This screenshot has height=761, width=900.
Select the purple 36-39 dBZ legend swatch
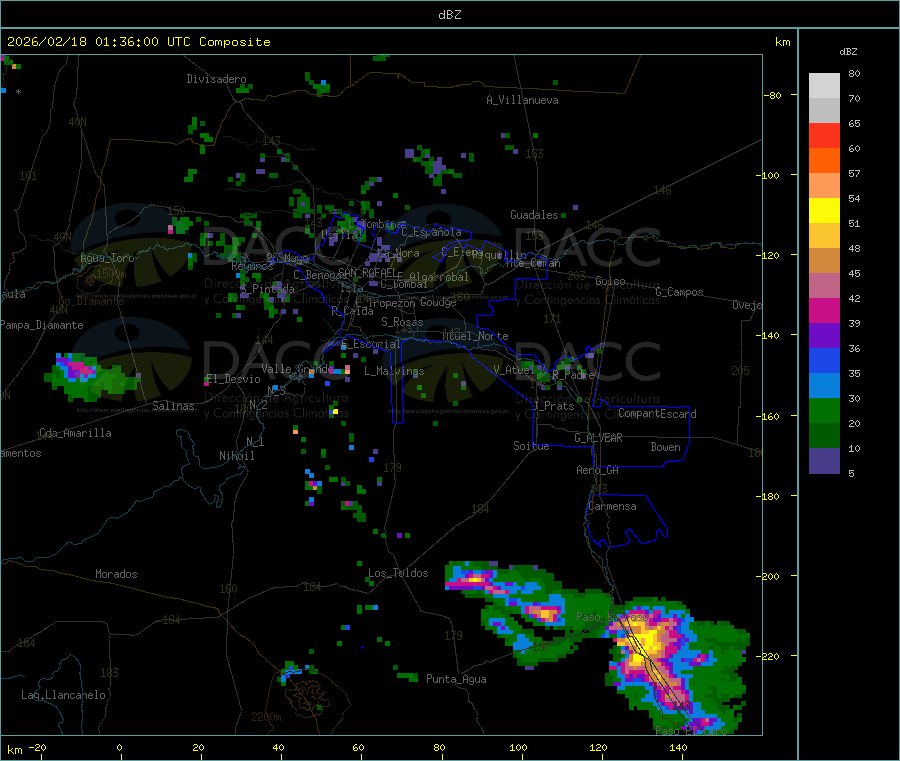(824, 336)
